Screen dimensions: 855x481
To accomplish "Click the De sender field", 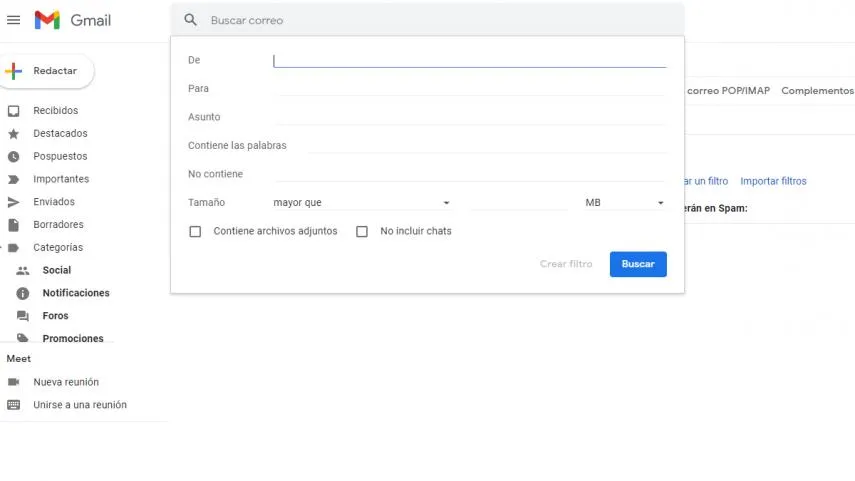I will [469, 61].
